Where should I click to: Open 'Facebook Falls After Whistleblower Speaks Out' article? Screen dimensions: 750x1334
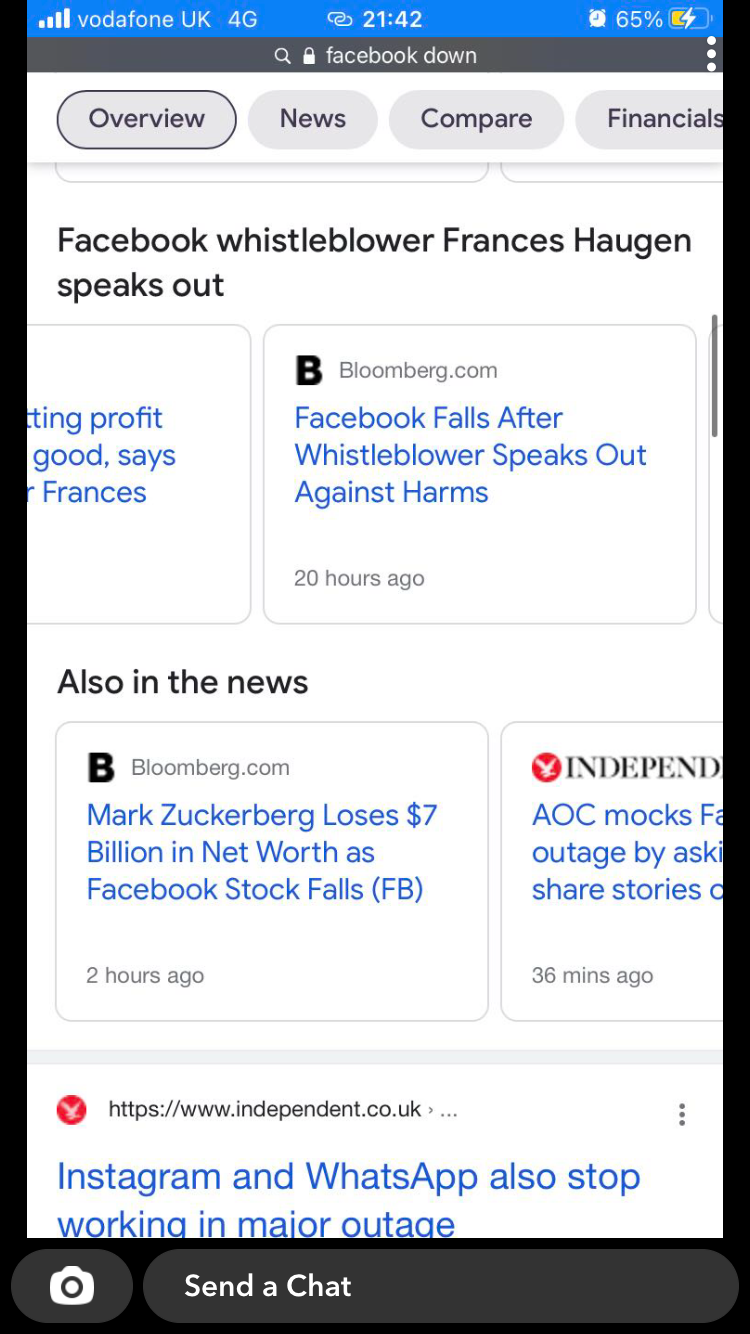coord(470,455)
